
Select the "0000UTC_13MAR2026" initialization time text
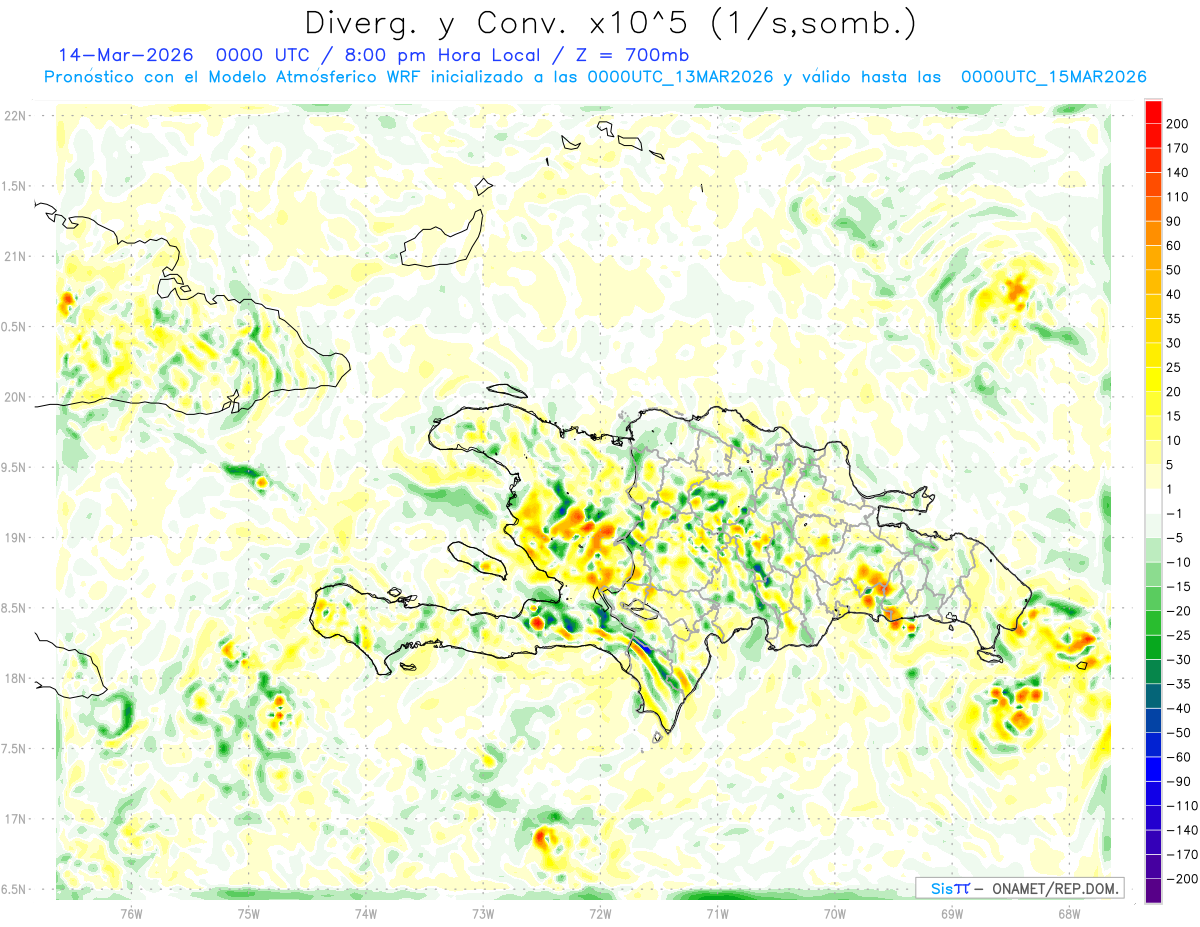pos(680,77)
